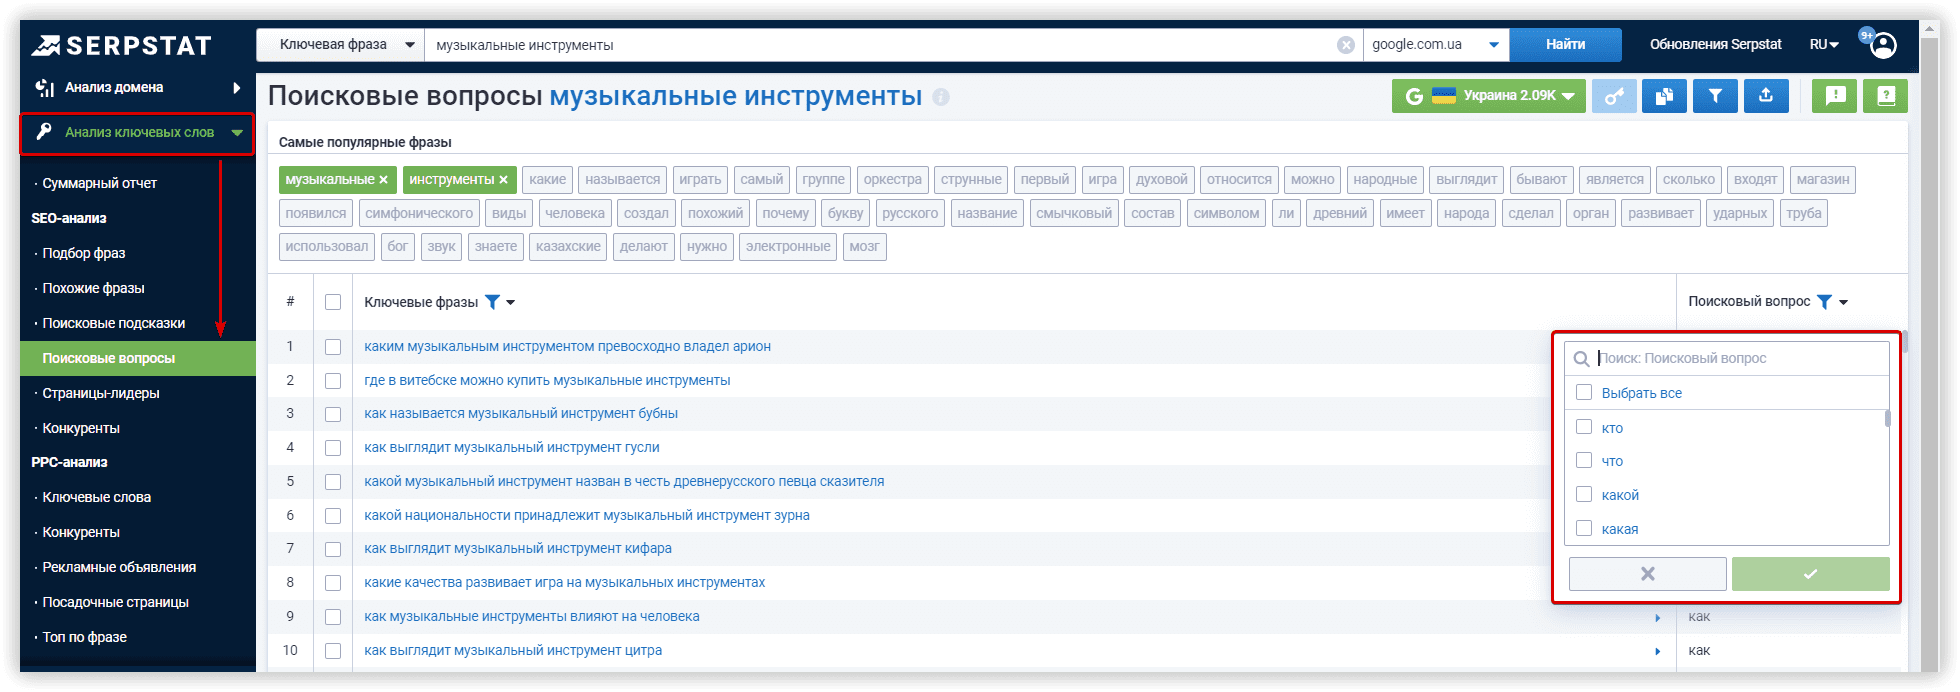The image size is (1960, 692).
Task: Check the 'Выбрать все' checkbox
Action: pyautogui.click(x=1584, y=392)
